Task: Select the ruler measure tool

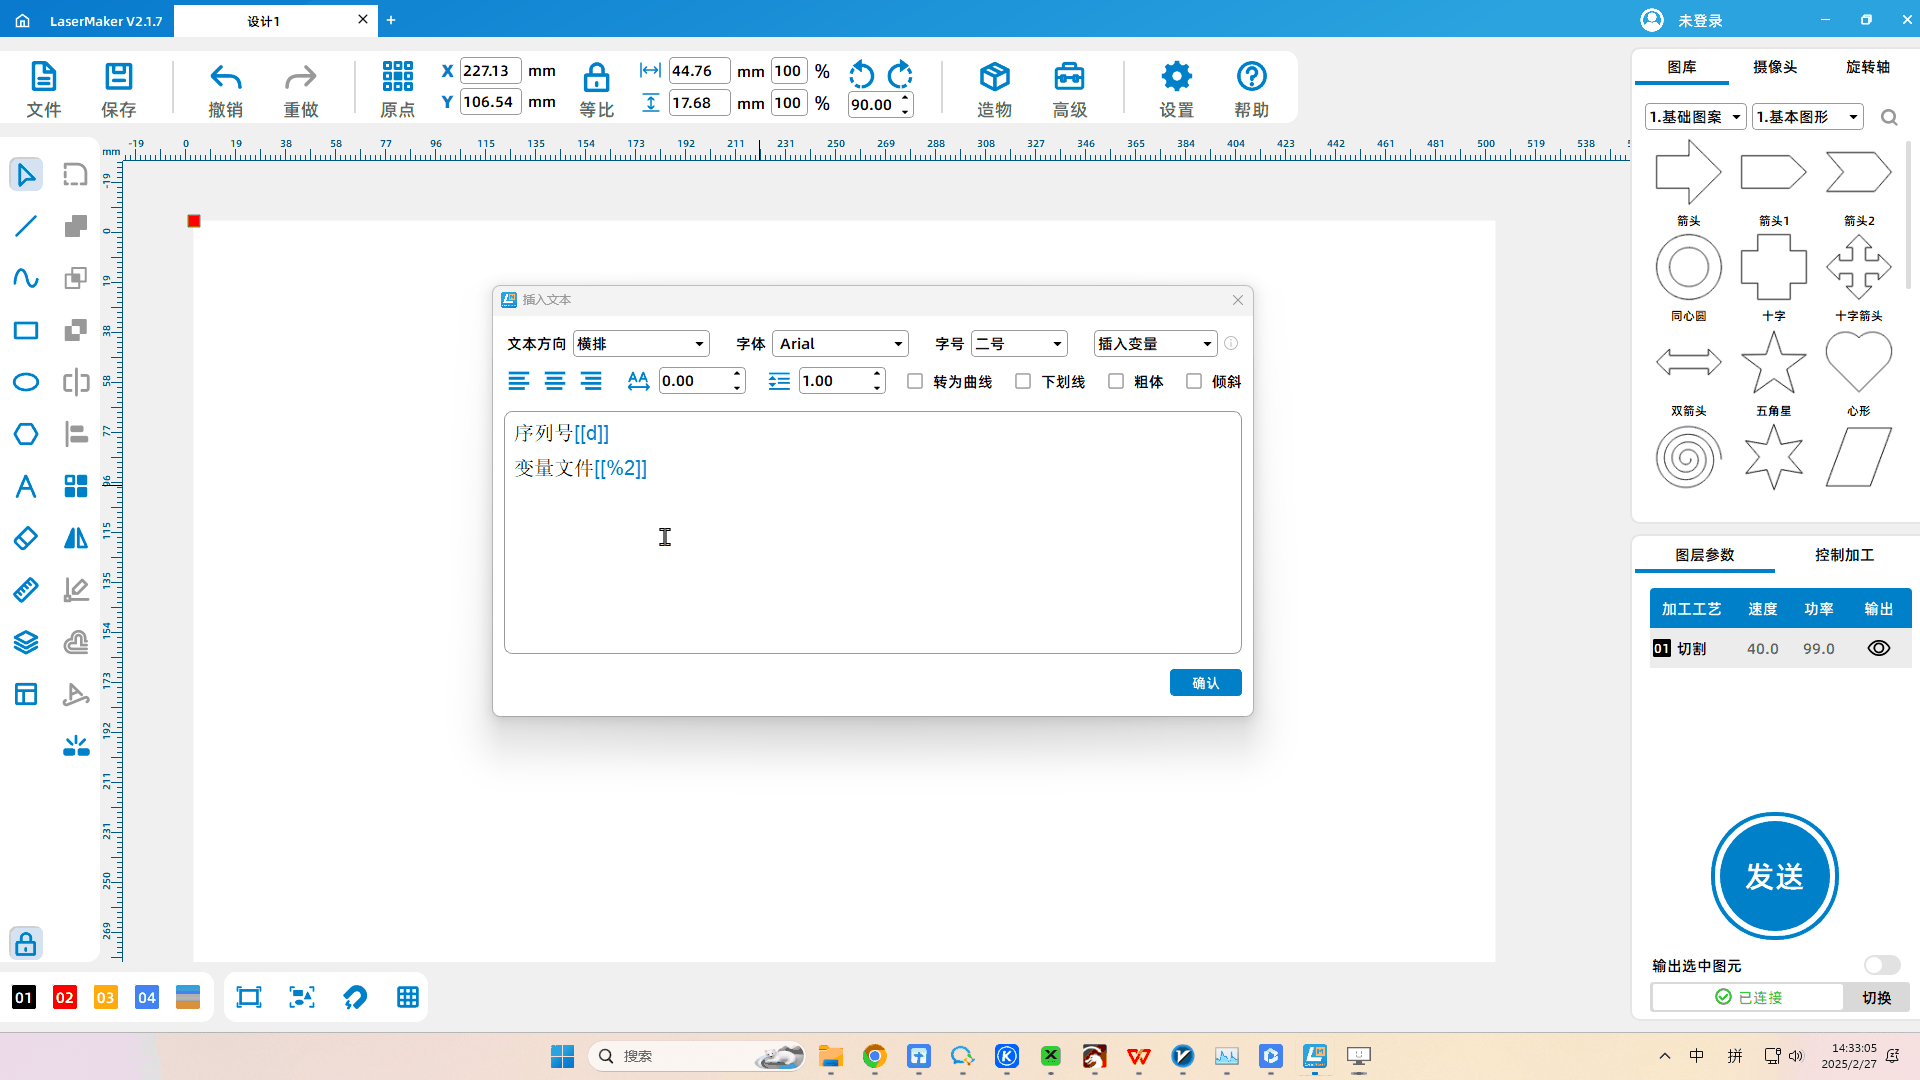Action: pos(26,590)
